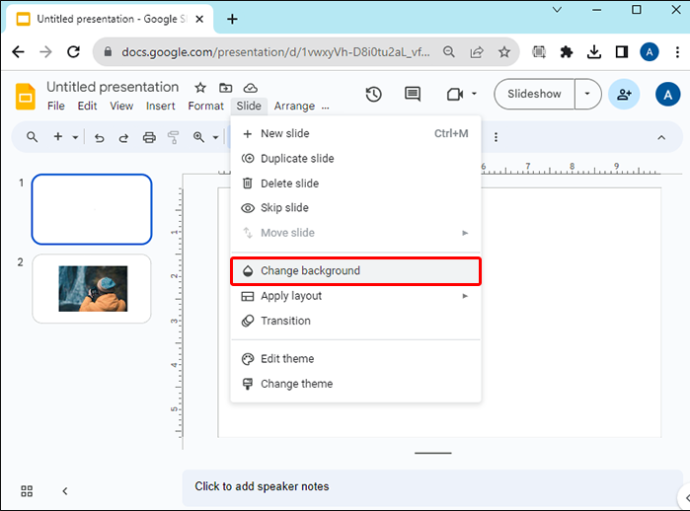Go back in the browser
The height and width of the screenshot is (511, 690).
click(18, 52)
